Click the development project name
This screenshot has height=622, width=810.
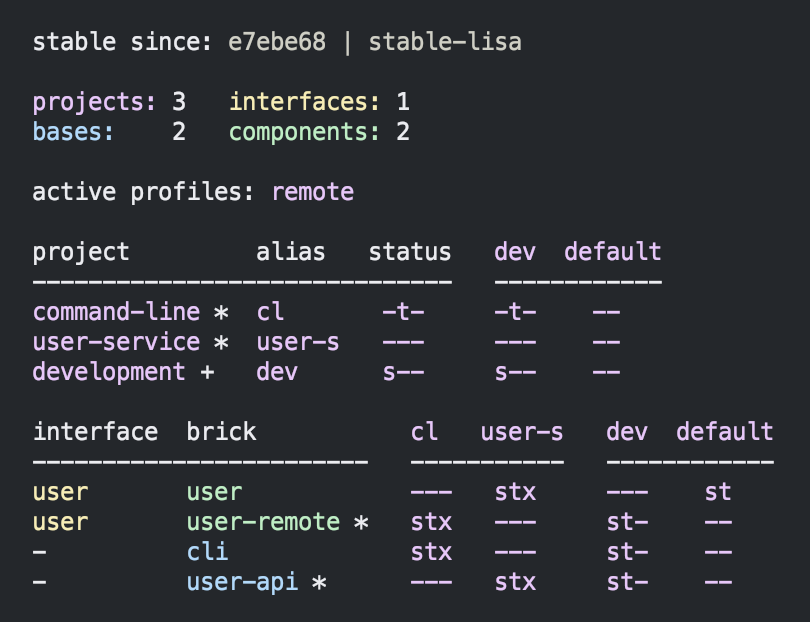tap(109, 372)
